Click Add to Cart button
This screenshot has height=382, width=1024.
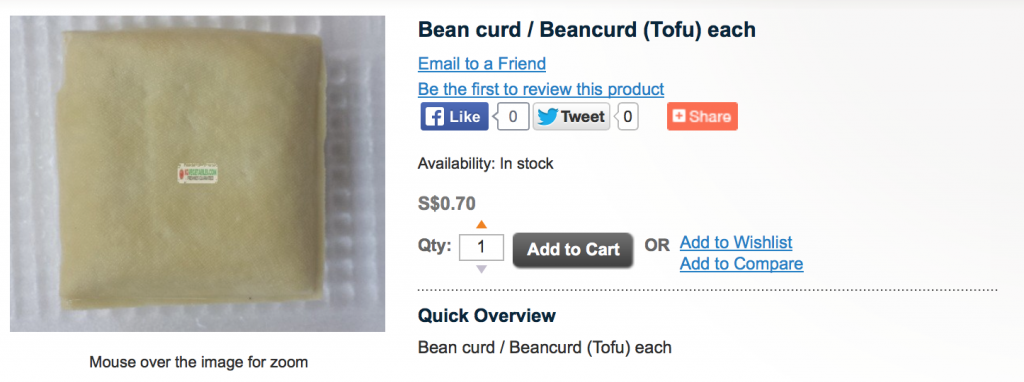tap(573, 249)
